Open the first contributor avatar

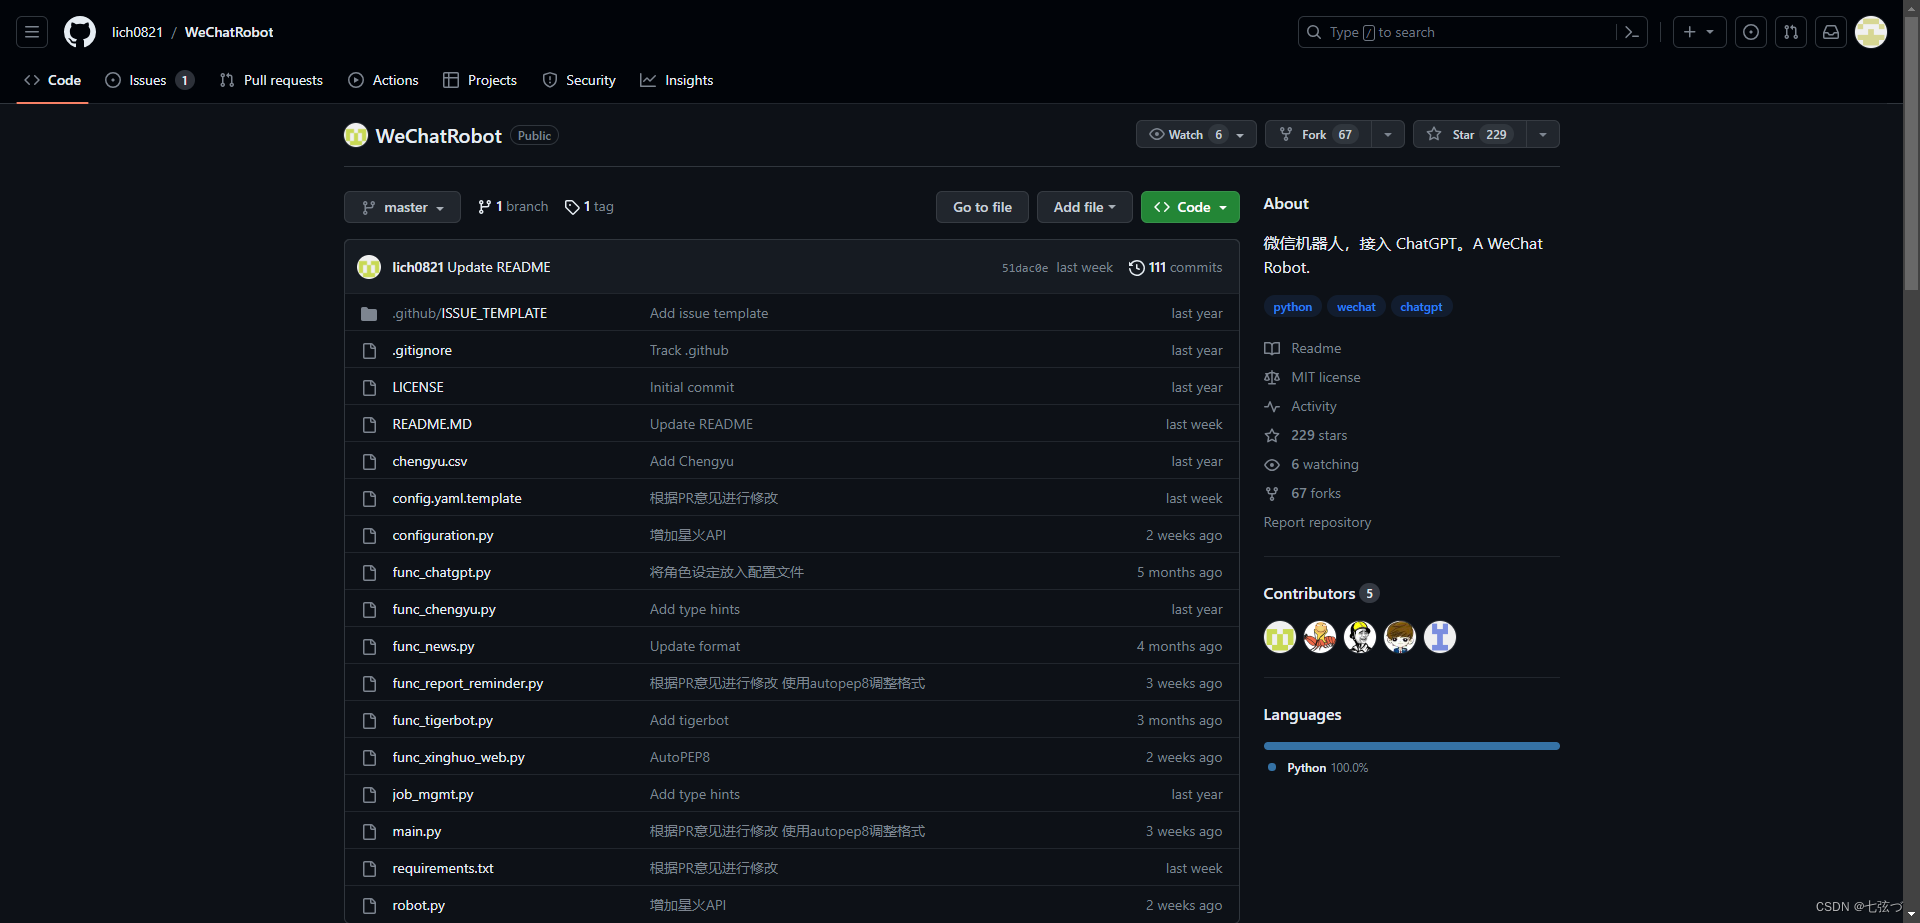[x=1280, y=636]
